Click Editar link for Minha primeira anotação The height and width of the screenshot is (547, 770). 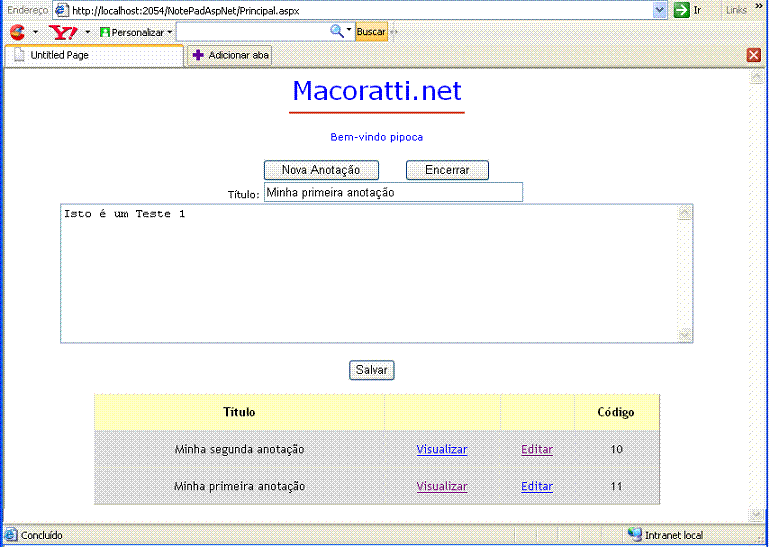[537, 486]
